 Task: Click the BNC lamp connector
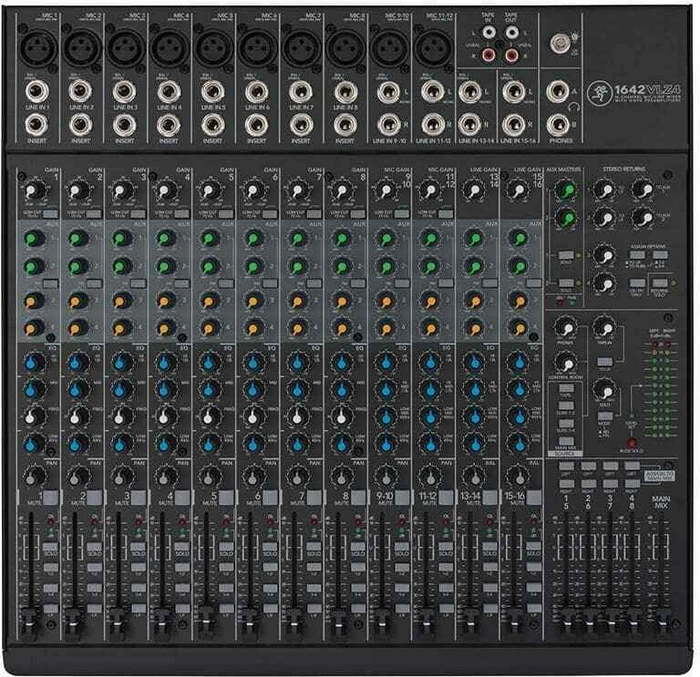558,43
